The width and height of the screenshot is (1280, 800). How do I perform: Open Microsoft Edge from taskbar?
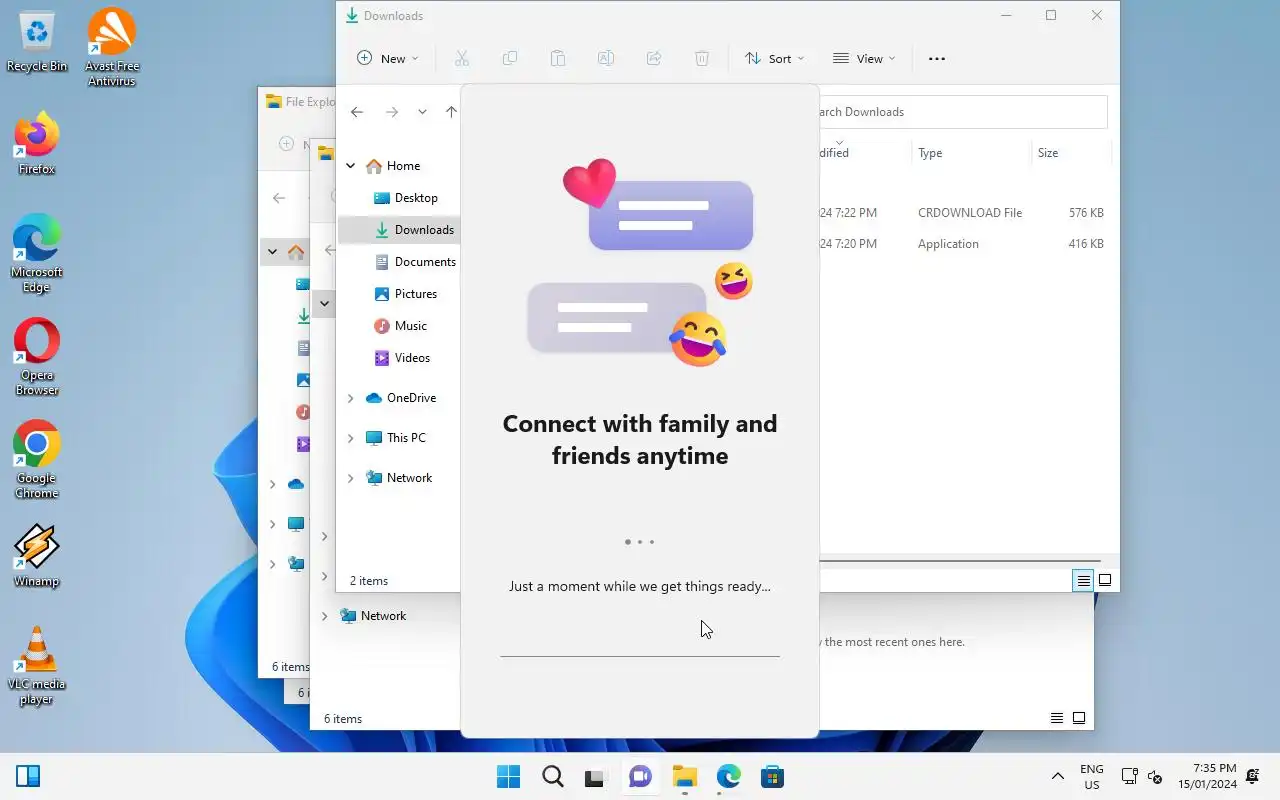pyautogui.click(x=728, y=777)
